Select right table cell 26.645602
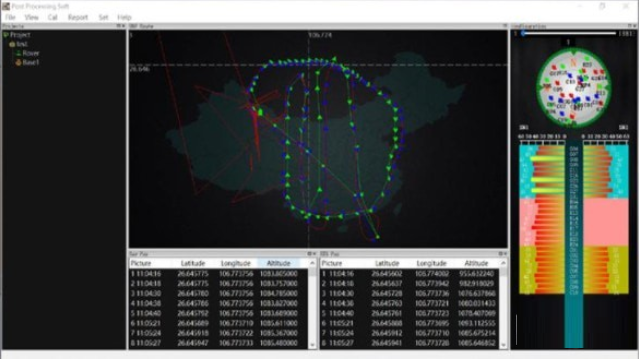 coord(387,274)
